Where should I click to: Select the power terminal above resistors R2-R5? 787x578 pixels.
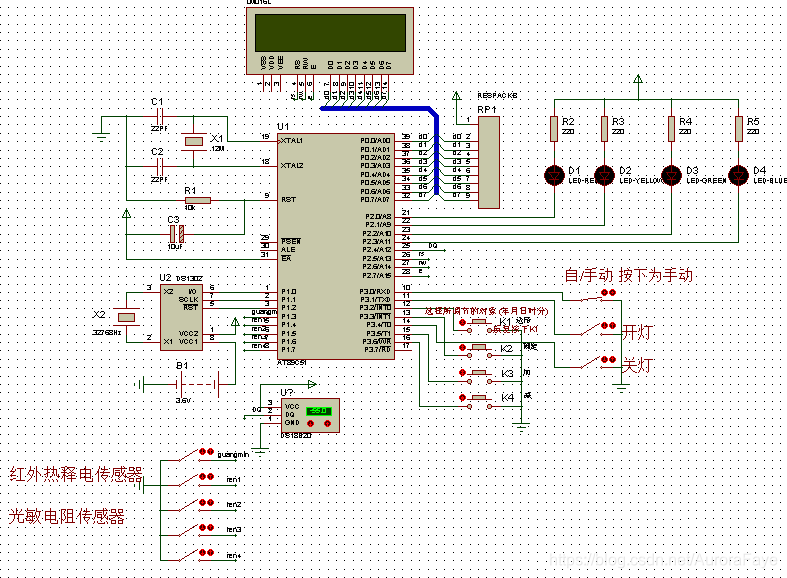coord(638,79)
